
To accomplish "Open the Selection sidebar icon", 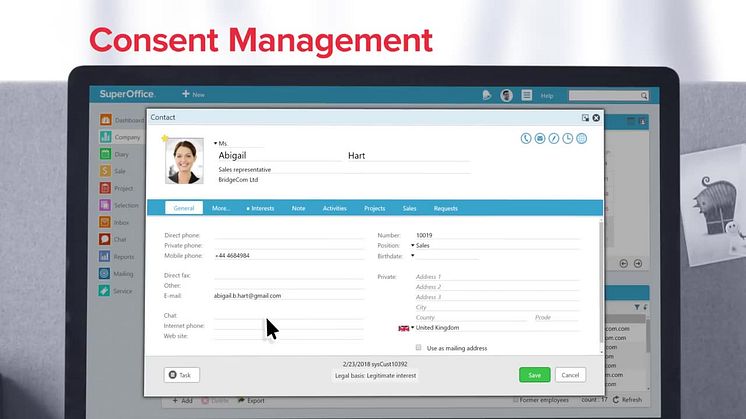I will point(105,205).
